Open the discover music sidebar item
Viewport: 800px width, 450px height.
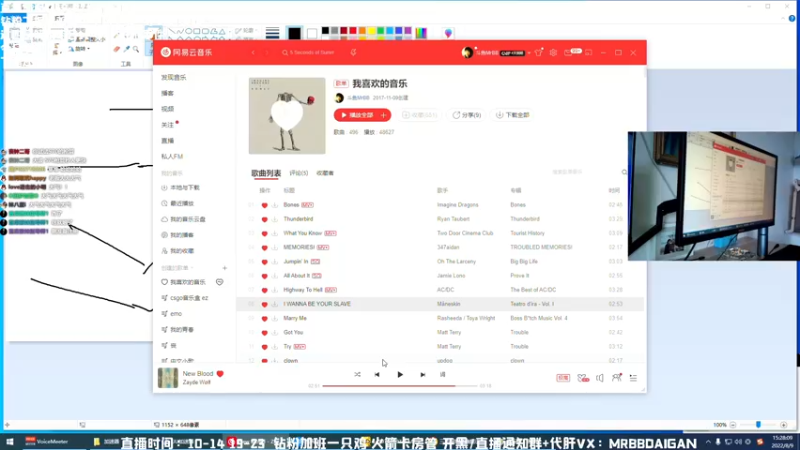(174, 78)
